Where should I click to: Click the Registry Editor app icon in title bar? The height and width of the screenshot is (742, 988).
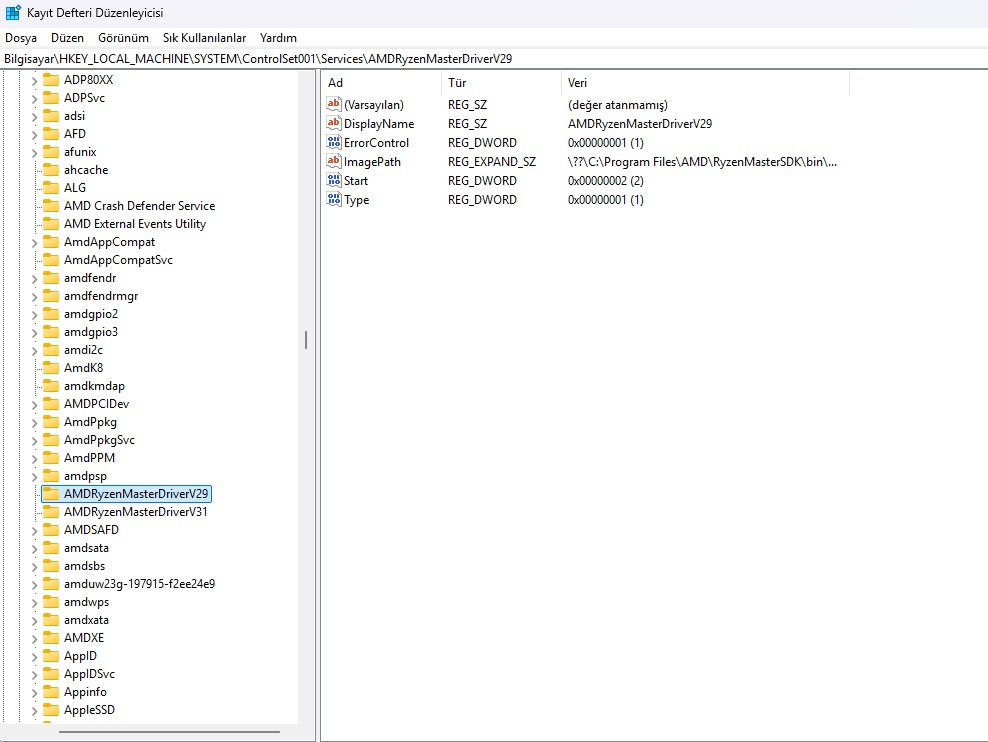(13, 13)
